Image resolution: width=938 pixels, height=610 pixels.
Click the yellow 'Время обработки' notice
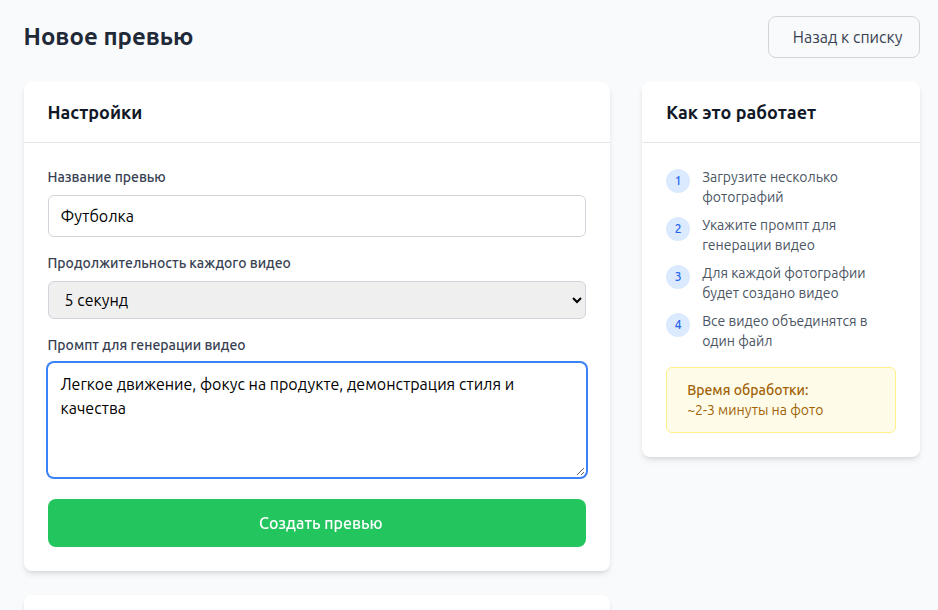coord(780,400)
